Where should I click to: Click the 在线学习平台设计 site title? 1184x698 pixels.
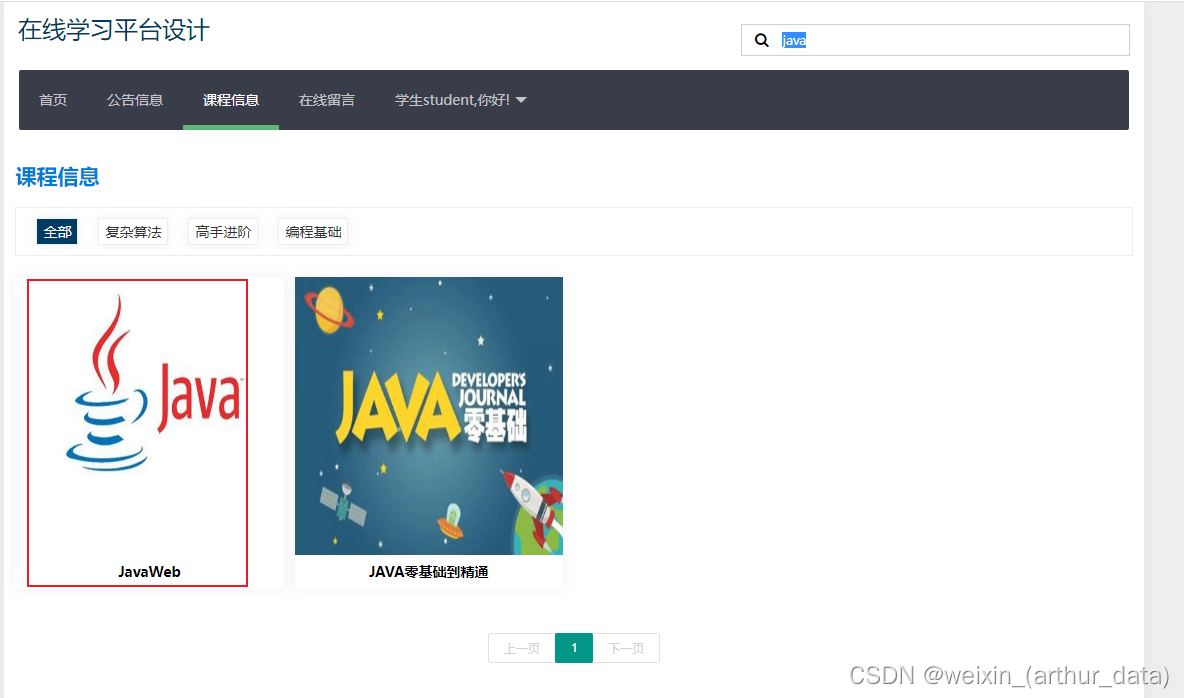pos(114,30)
